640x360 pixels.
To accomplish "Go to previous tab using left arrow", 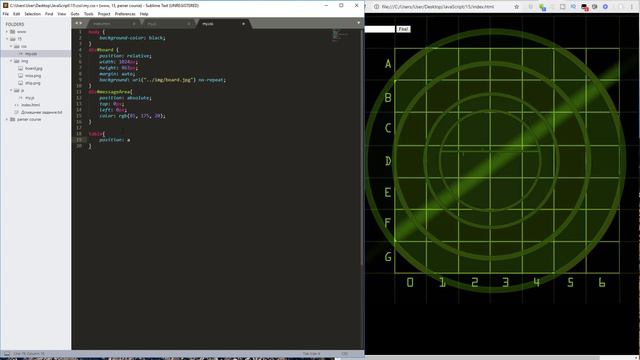I will [x=76, y=23].
